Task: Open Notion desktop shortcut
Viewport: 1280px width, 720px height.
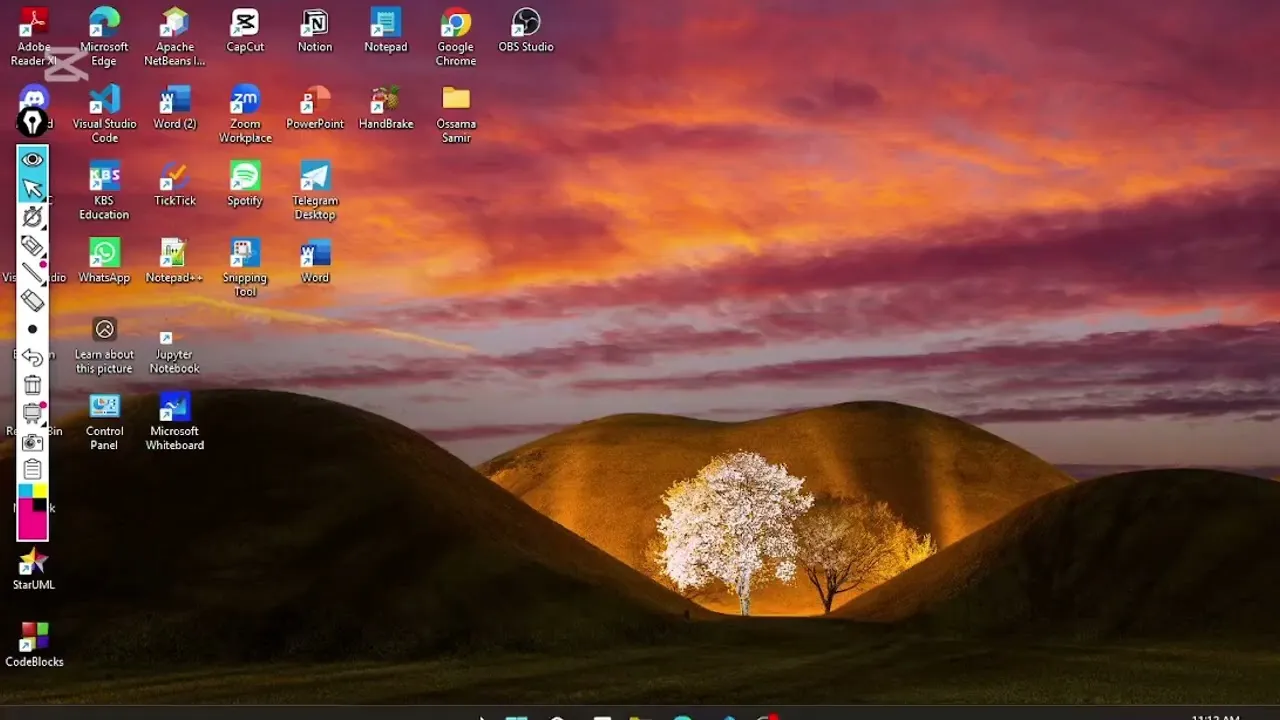Action: coord(315,30)
